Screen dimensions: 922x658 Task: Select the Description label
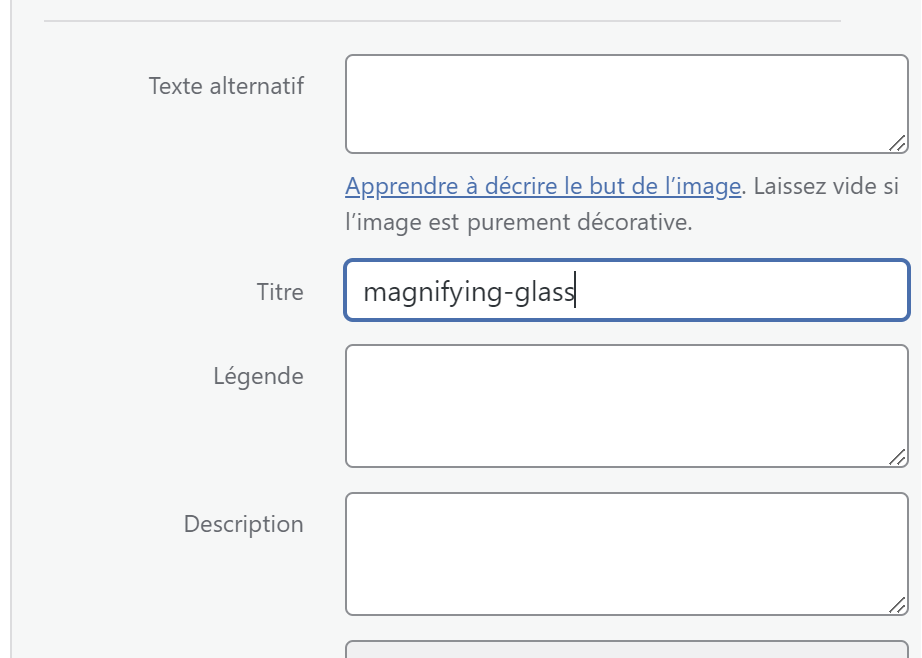[243, 524]
